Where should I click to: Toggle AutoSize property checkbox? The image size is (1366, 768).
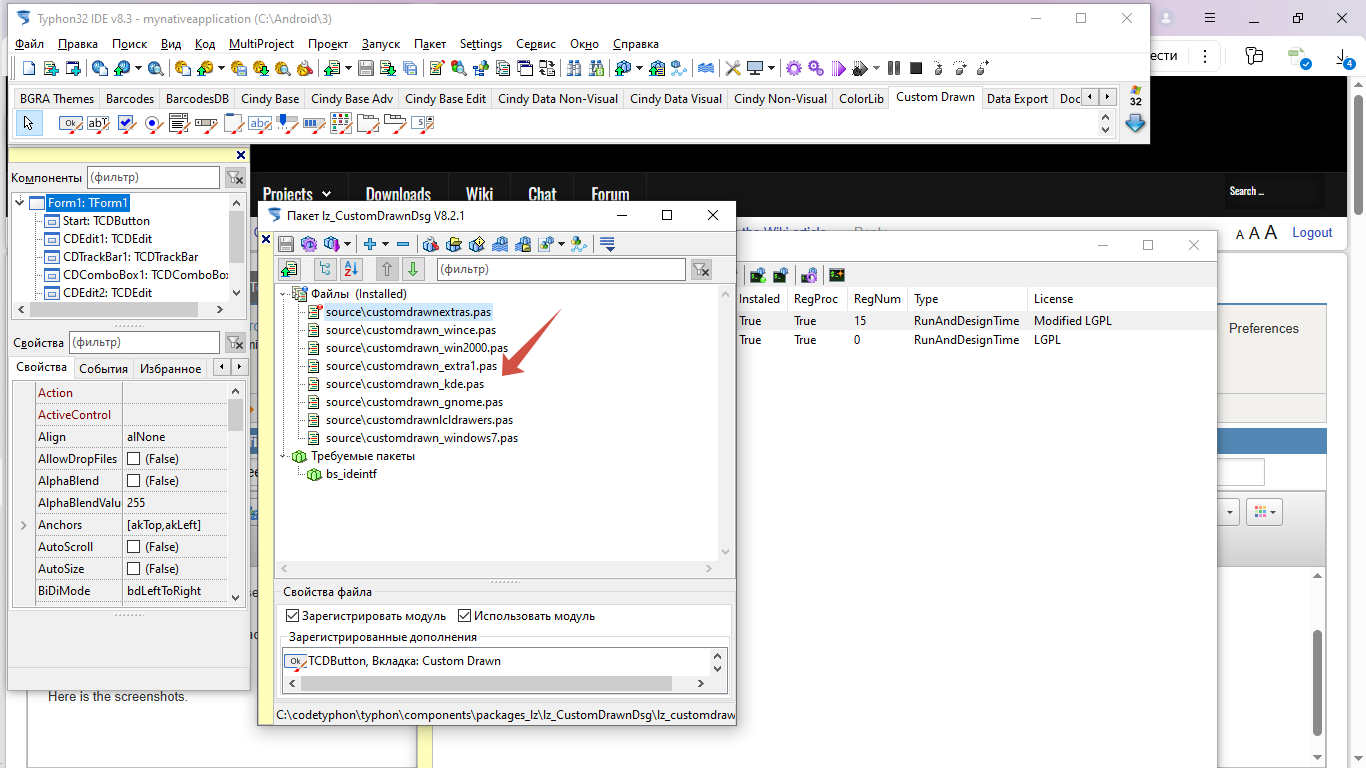[133, 569]
